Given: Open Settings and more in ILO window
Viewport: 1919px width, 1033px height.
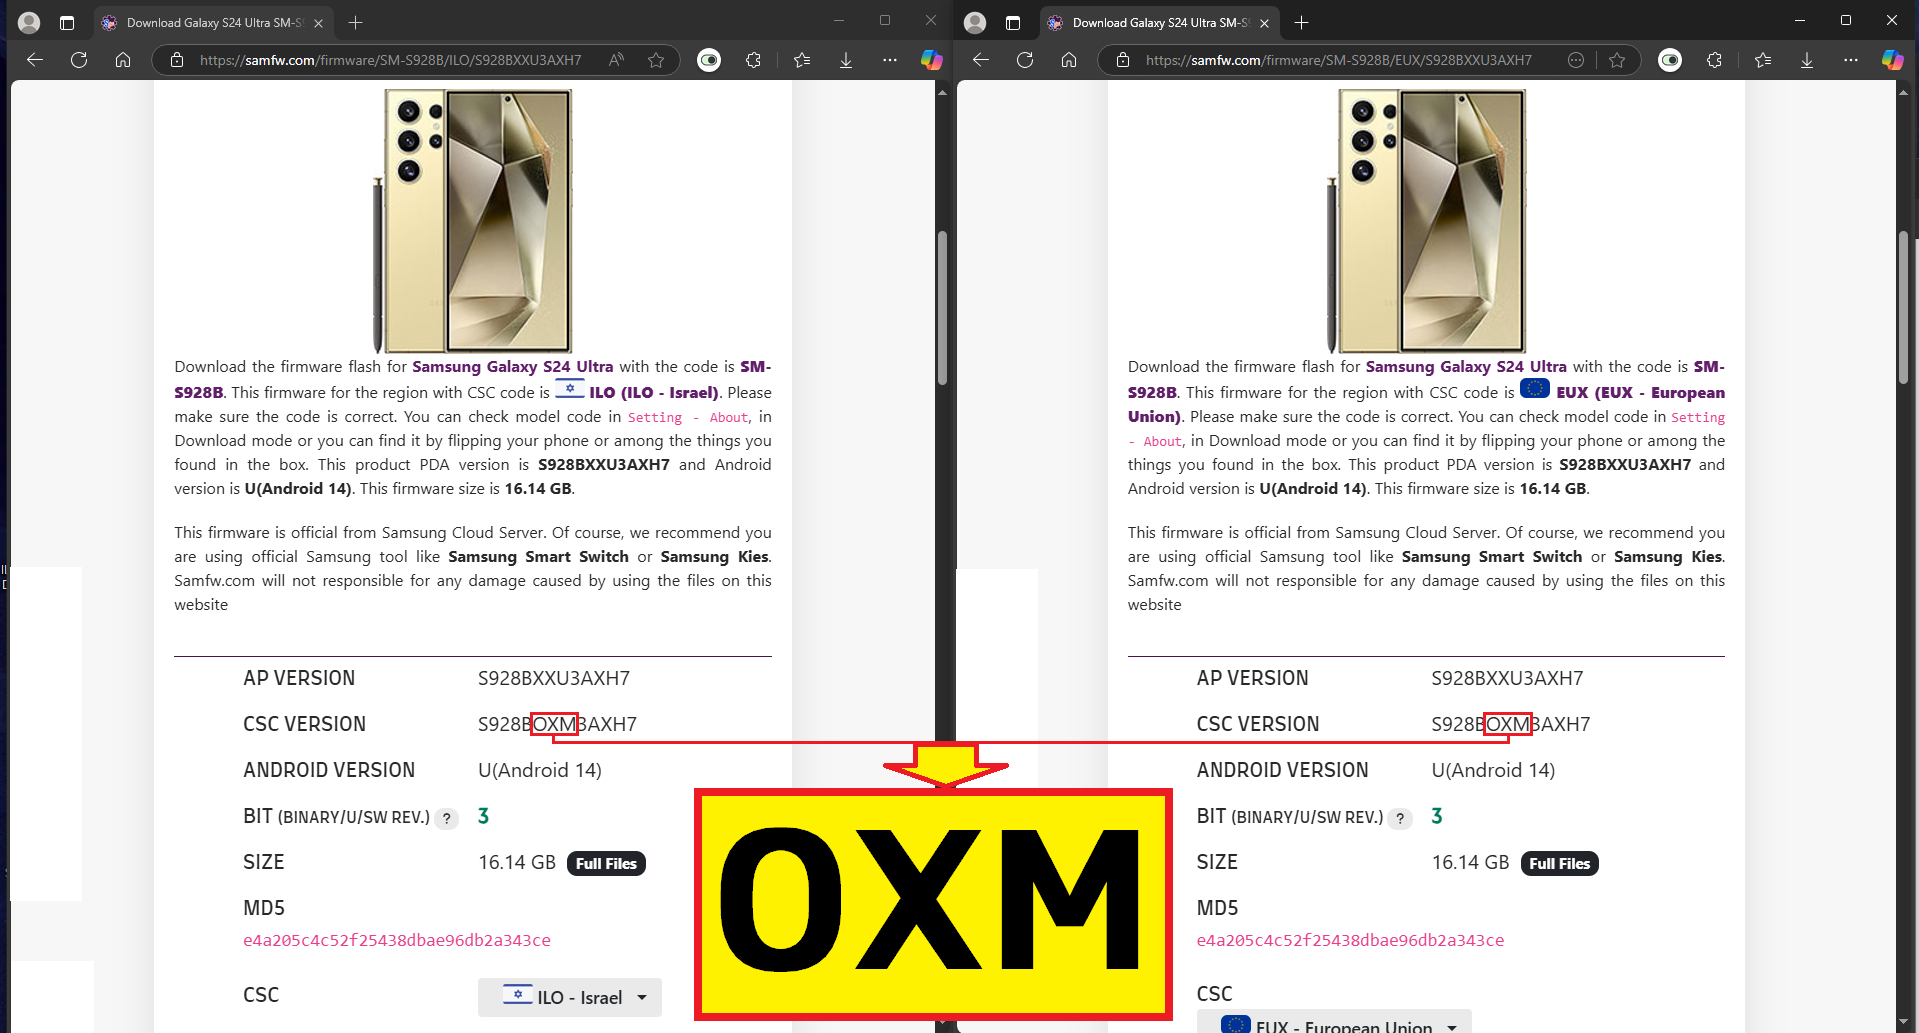Looking at the screenshot, I should [x=890, y=60].
